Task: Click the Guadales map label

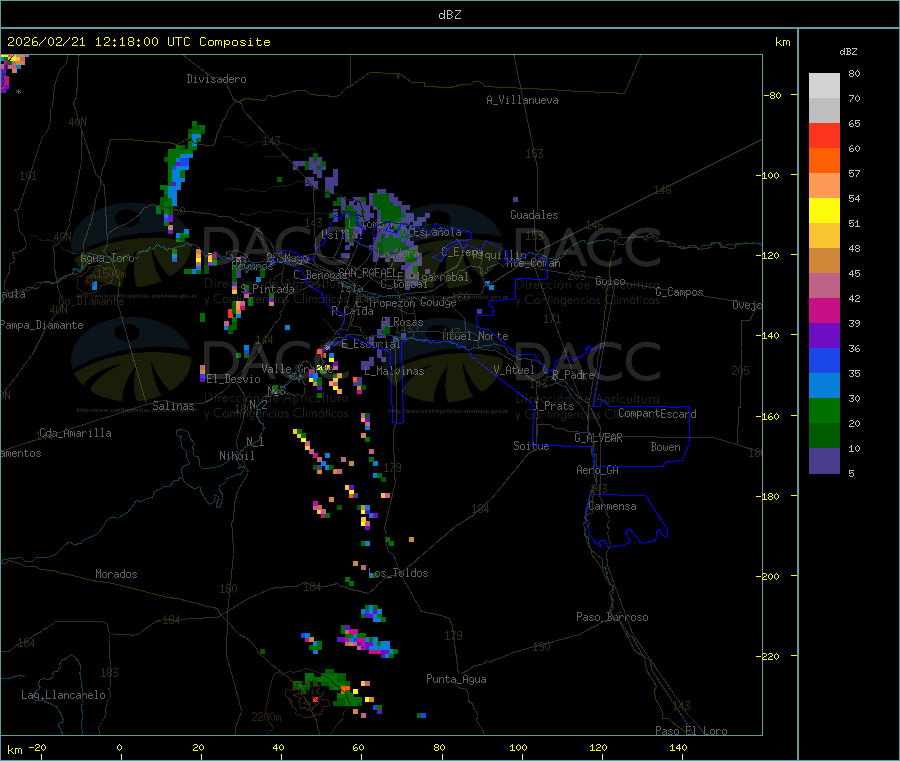Action: click(x=534, y=215)
